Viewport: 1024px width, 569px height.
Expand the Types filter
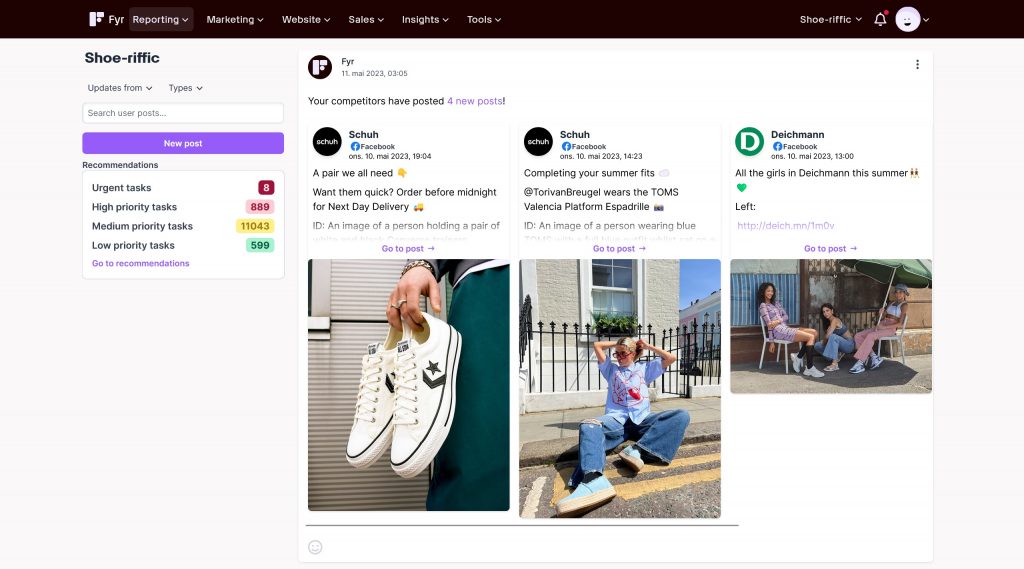(185, 88)
